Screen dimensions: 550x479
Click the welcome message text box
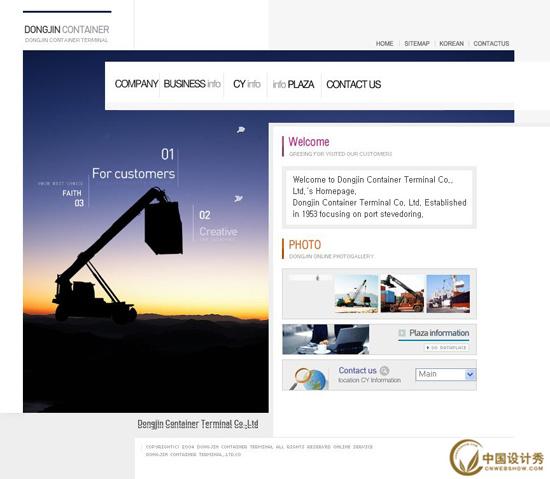(x=379, y=197)
